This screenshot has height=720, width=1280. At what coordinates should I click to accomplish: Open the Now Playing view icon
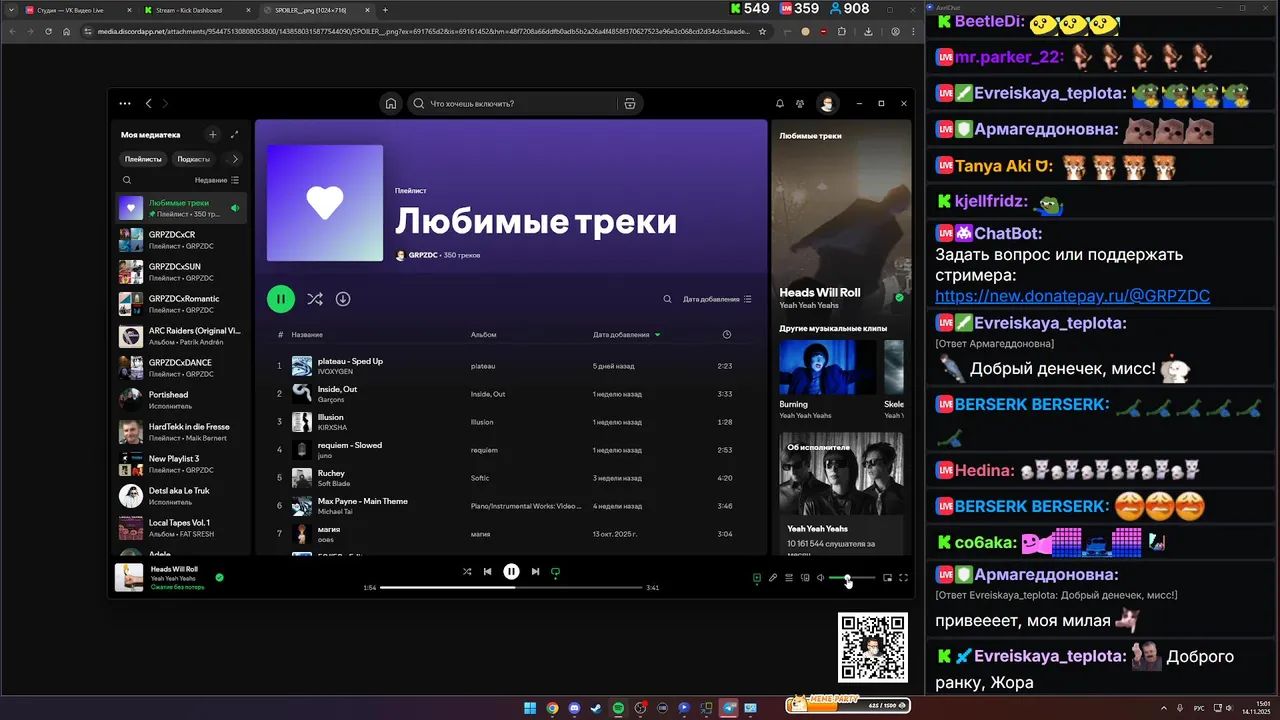pyautogui.click(x=757, y=577)
